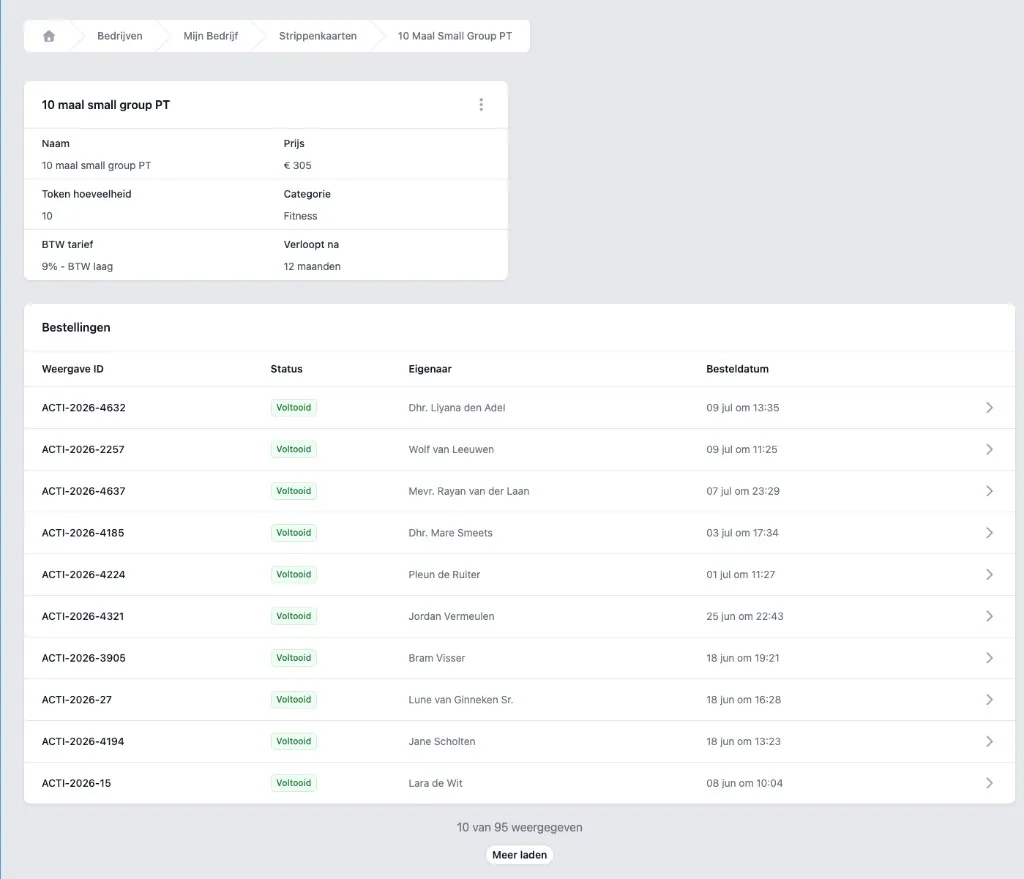Click the 10 van 95 weergegeven text
1024x879 pixels.
[x=519, y=827]
